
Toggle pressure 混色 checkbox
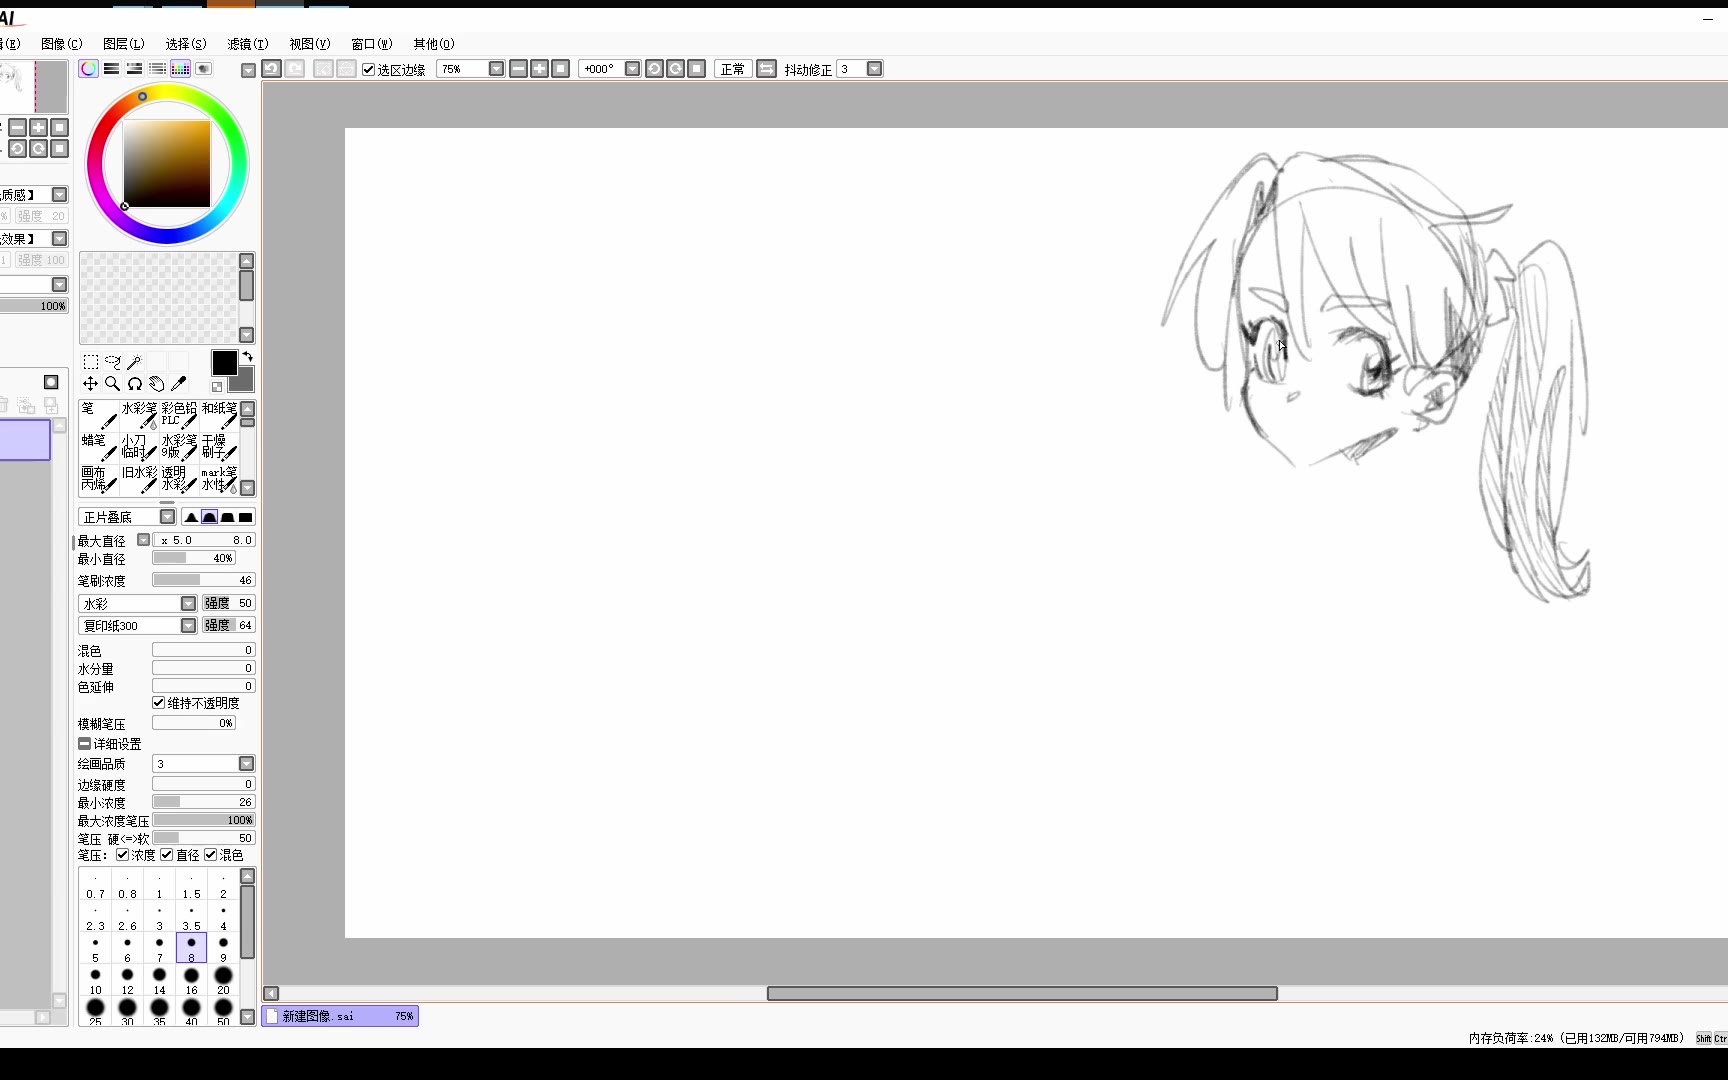pos(210,855)
